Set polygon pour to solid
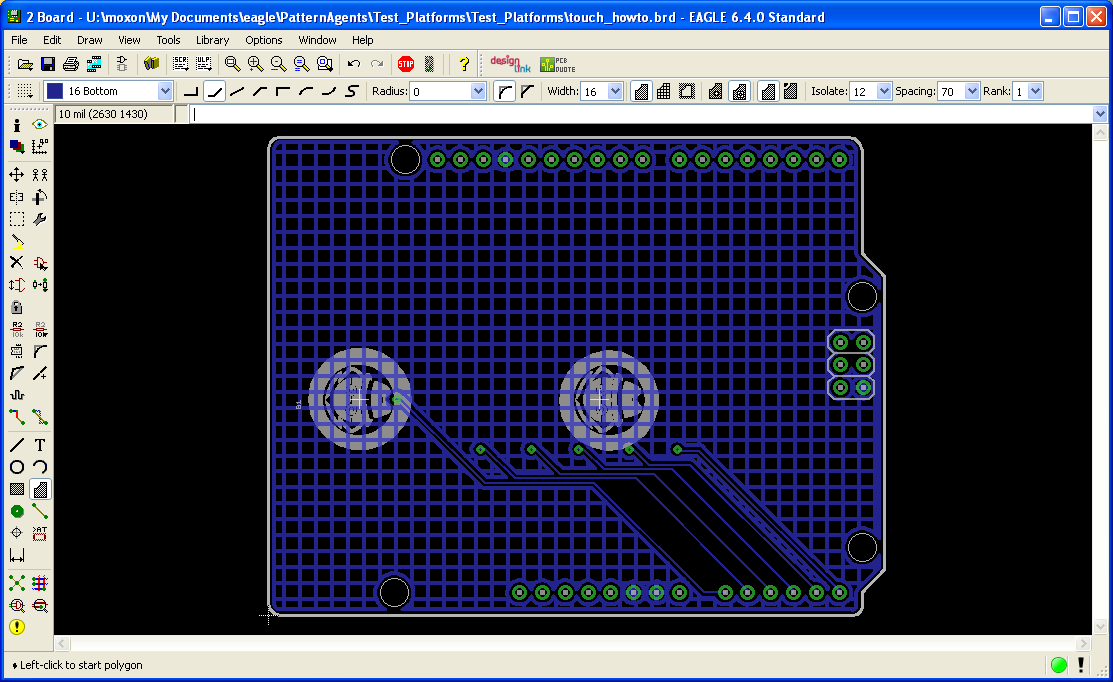This screenshot has height=682, width=1113. [x=641, y=91]
